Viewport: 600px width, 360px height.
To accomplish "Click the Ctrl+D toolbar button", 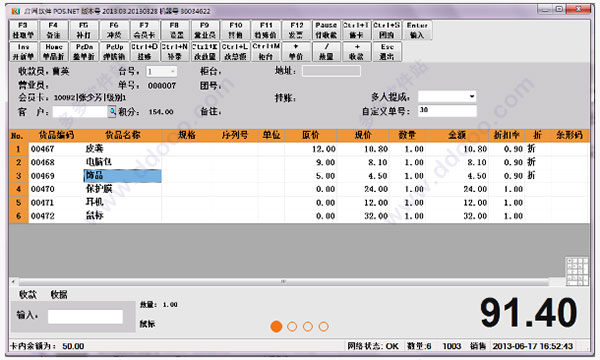I will [144, 51].
